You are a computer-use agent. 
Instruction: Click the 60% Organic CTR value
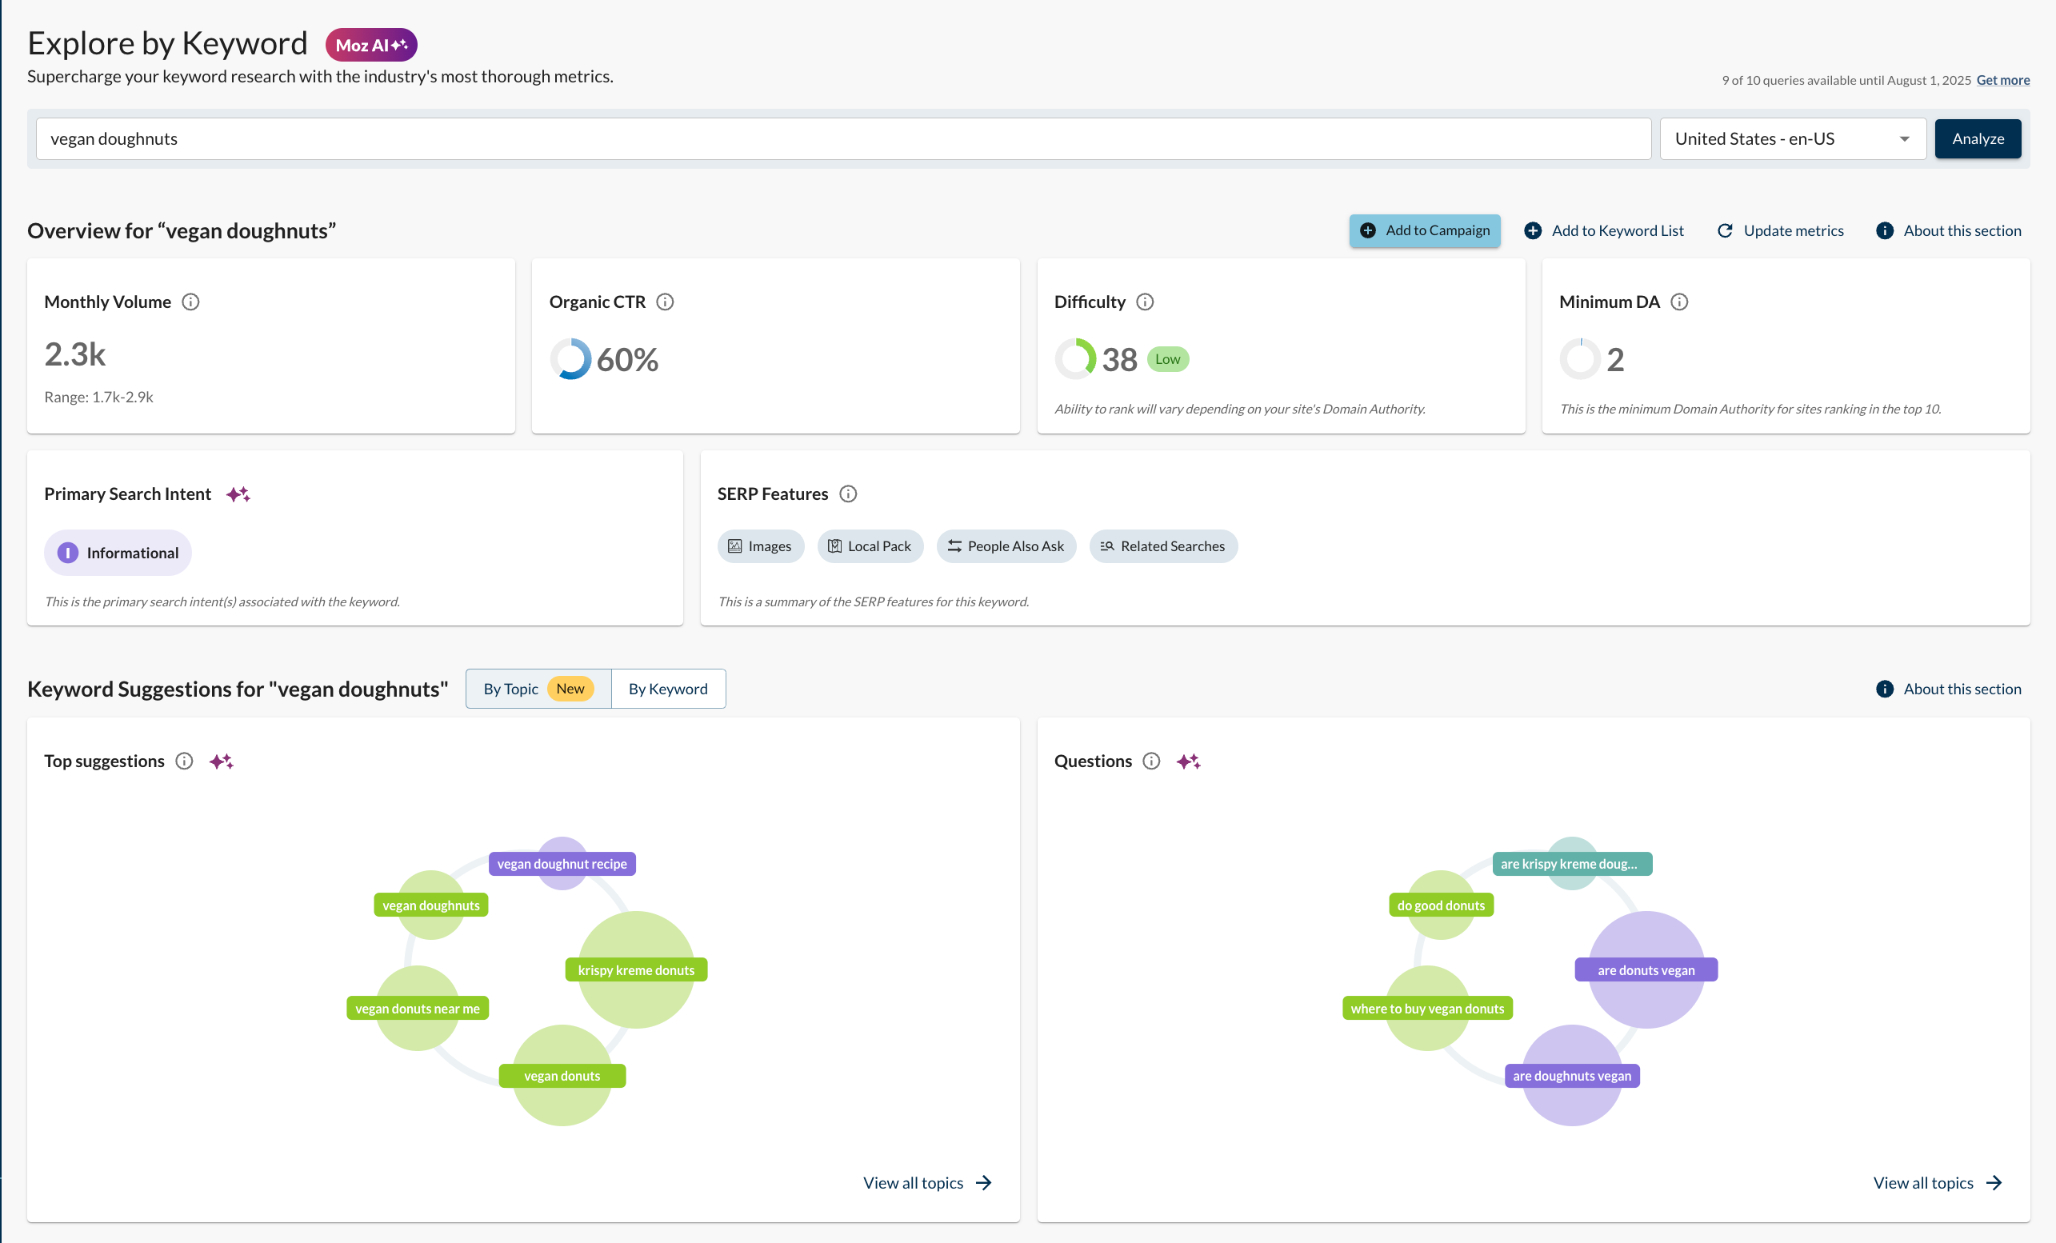[628, 360]
